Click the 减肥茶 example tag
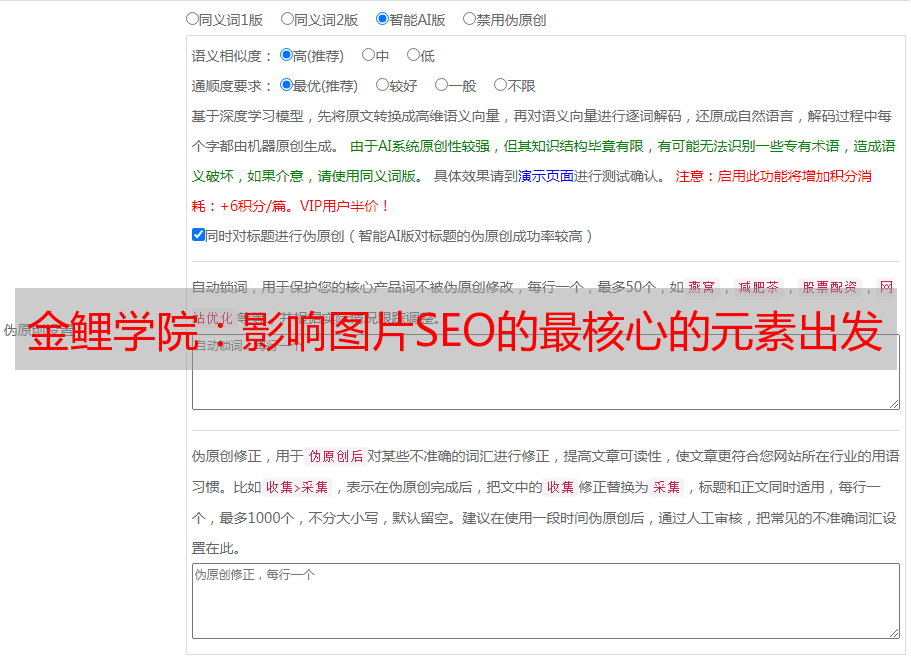The image size is (911, 658). pos(758,287)
